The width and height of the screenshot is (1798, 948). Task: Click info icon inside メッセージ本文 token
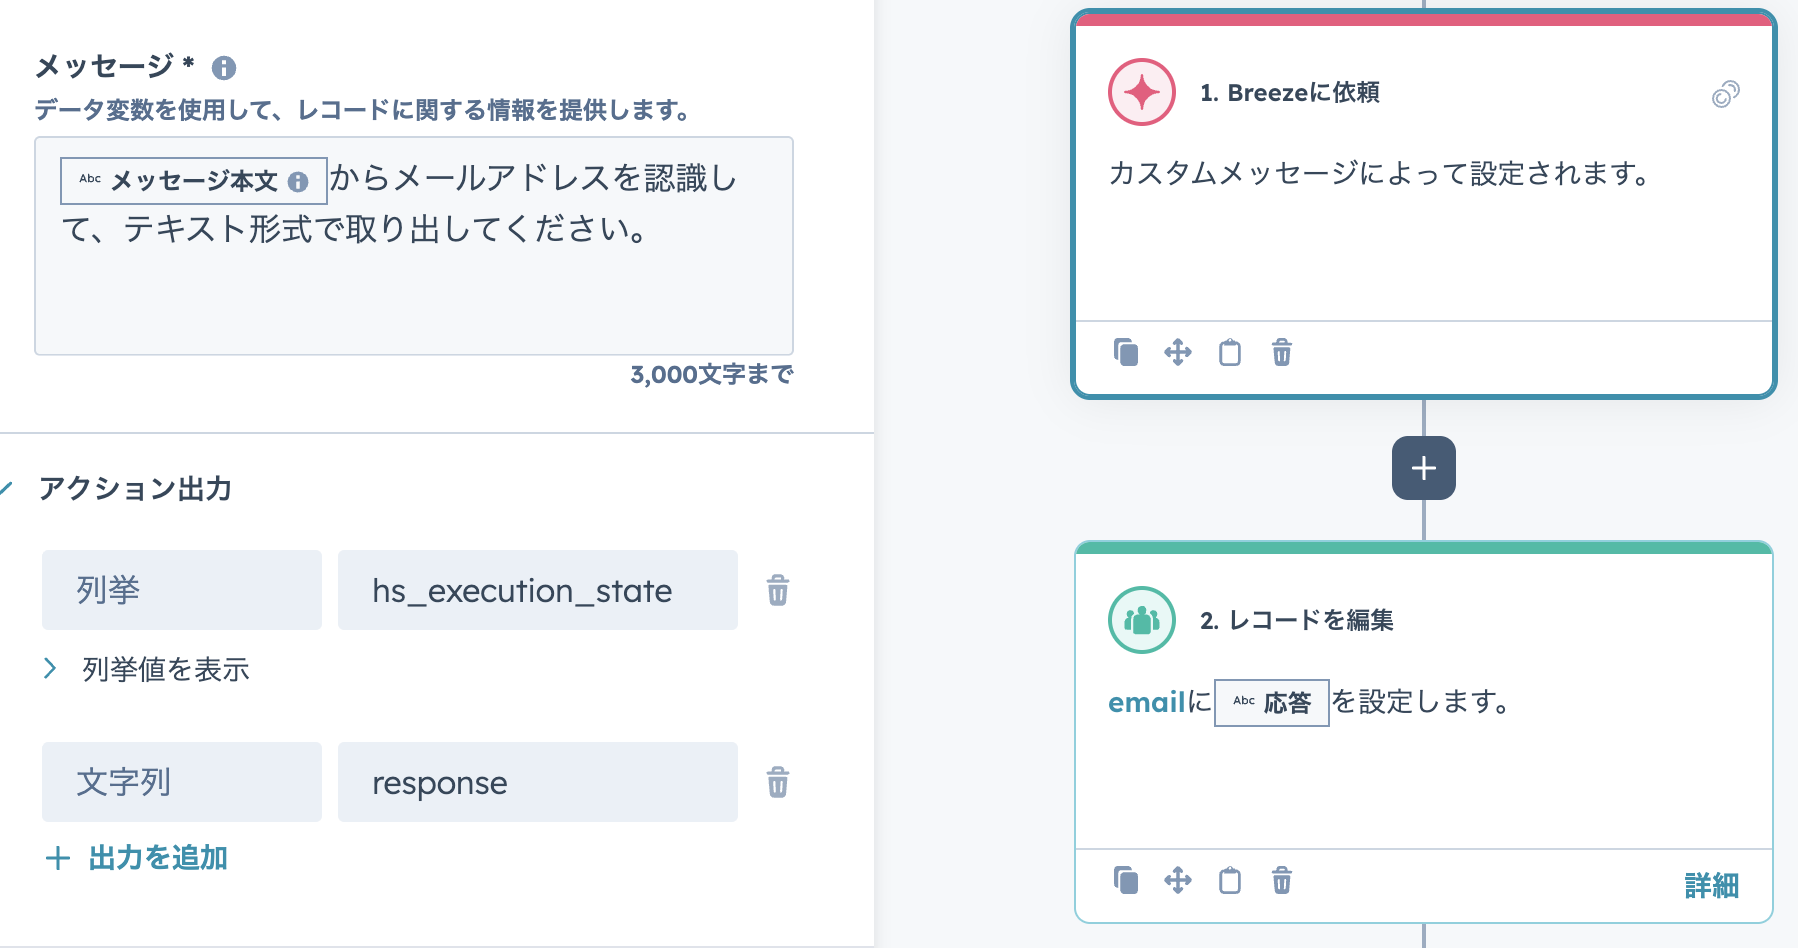coord(298,182)
